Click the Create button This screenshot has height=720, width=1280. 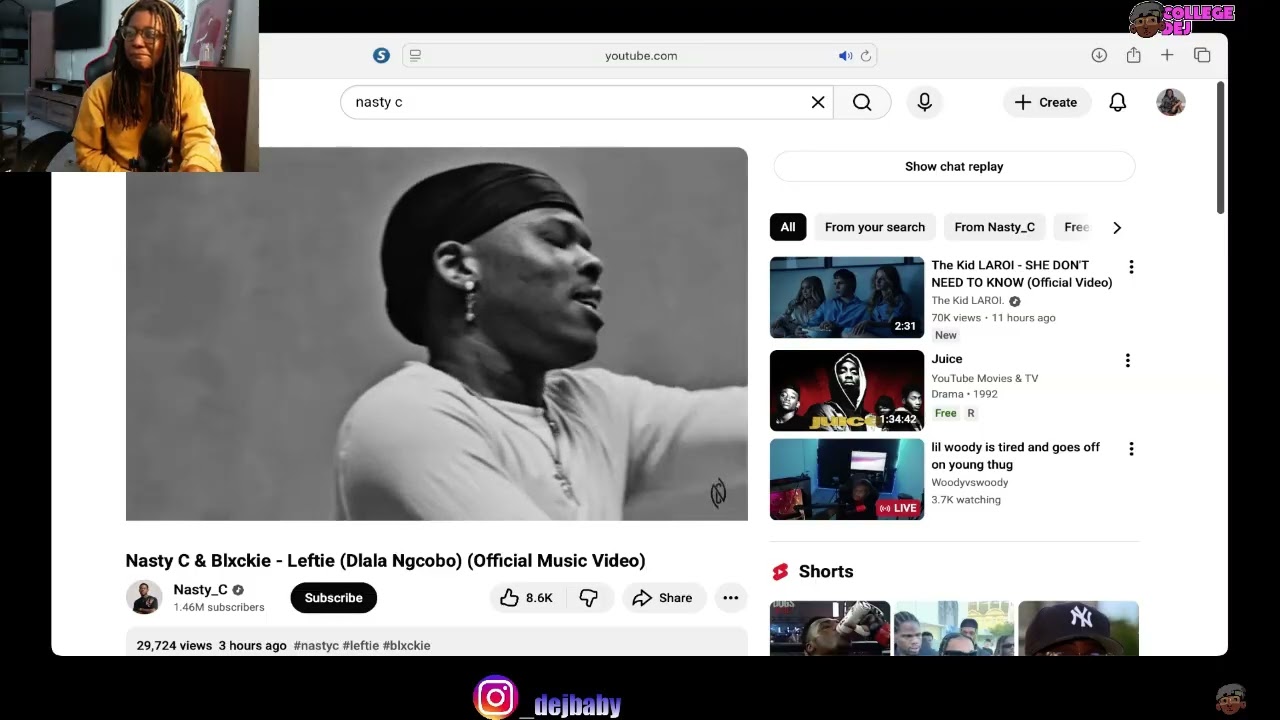[1046, 102]
